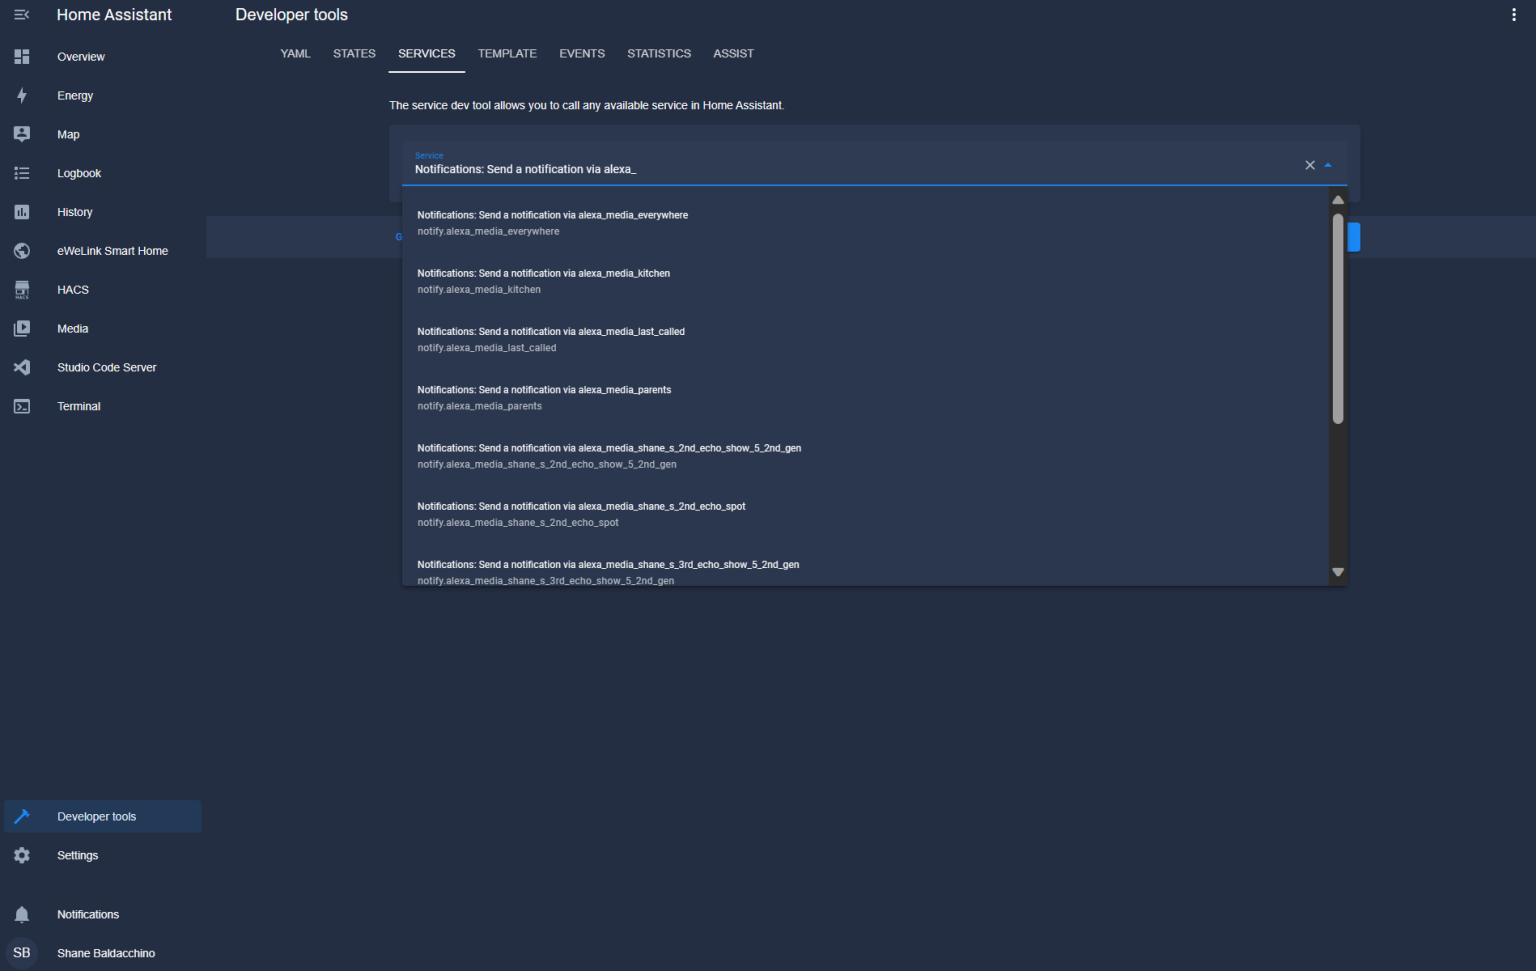
Task: Open the TEMPLATE tab
Action: (x=507, y=54)
